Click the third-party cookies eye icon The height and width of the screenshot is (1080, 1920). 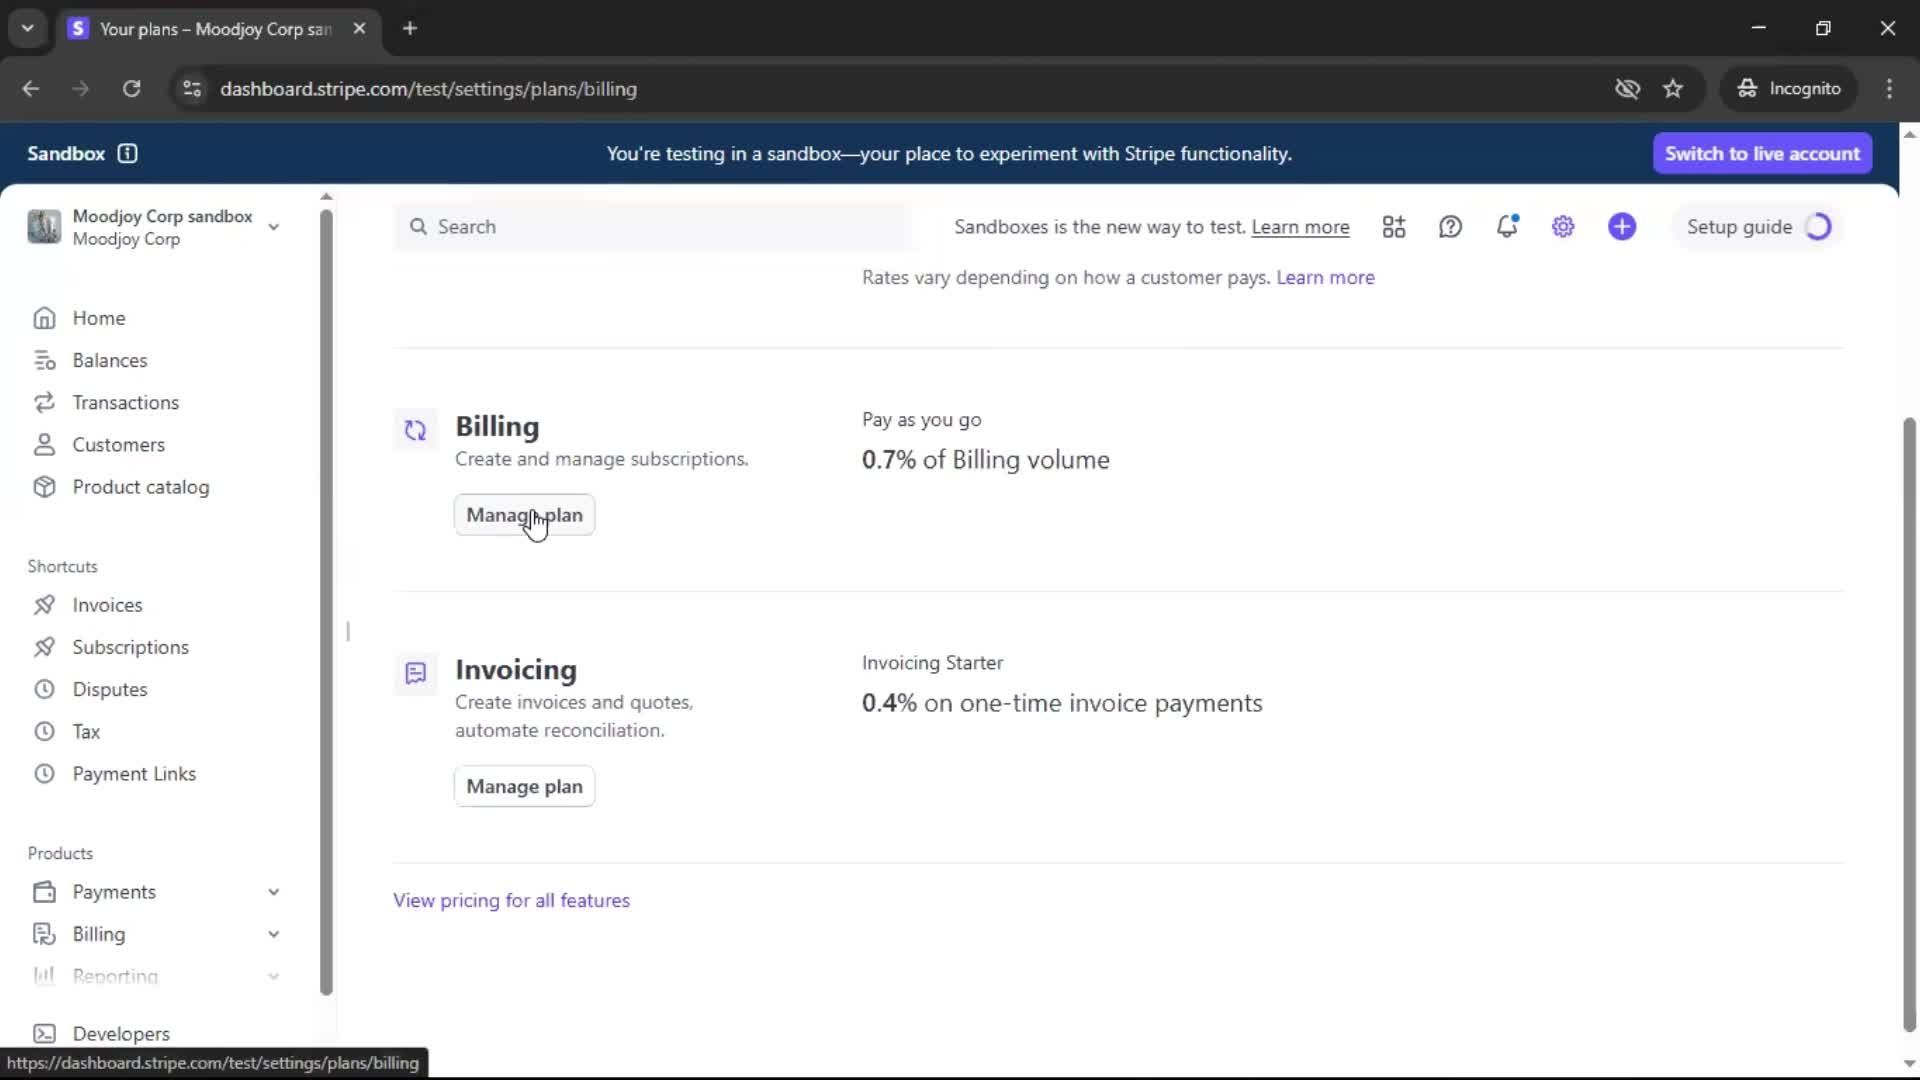[1627, 89]
